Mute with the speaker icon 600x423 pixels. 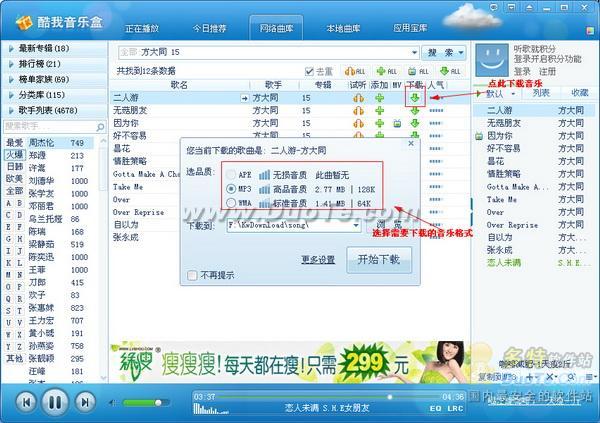tap(113, 403)
